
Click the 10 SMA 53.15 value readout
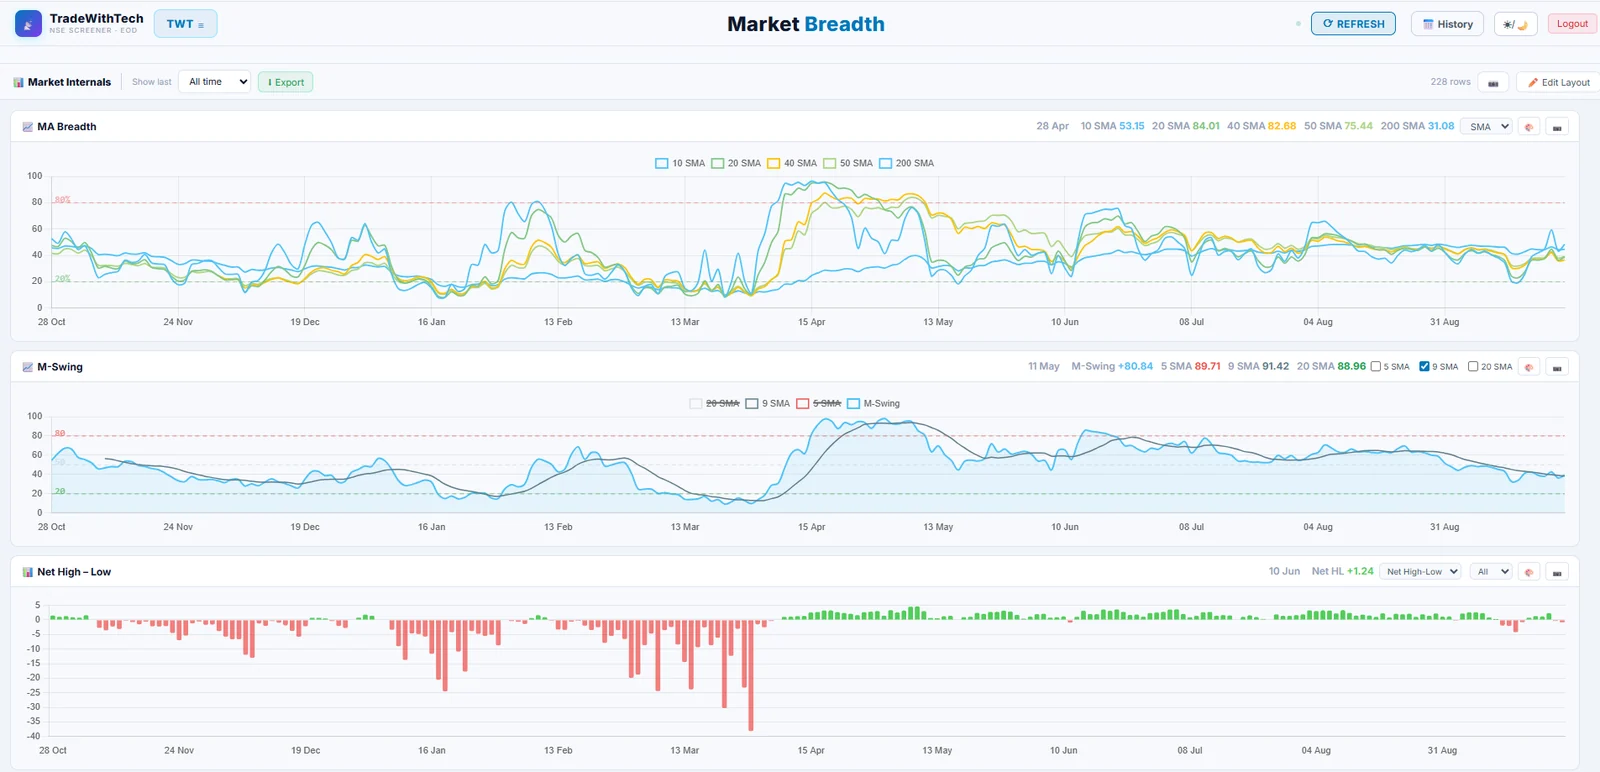tap(1112, 126)
